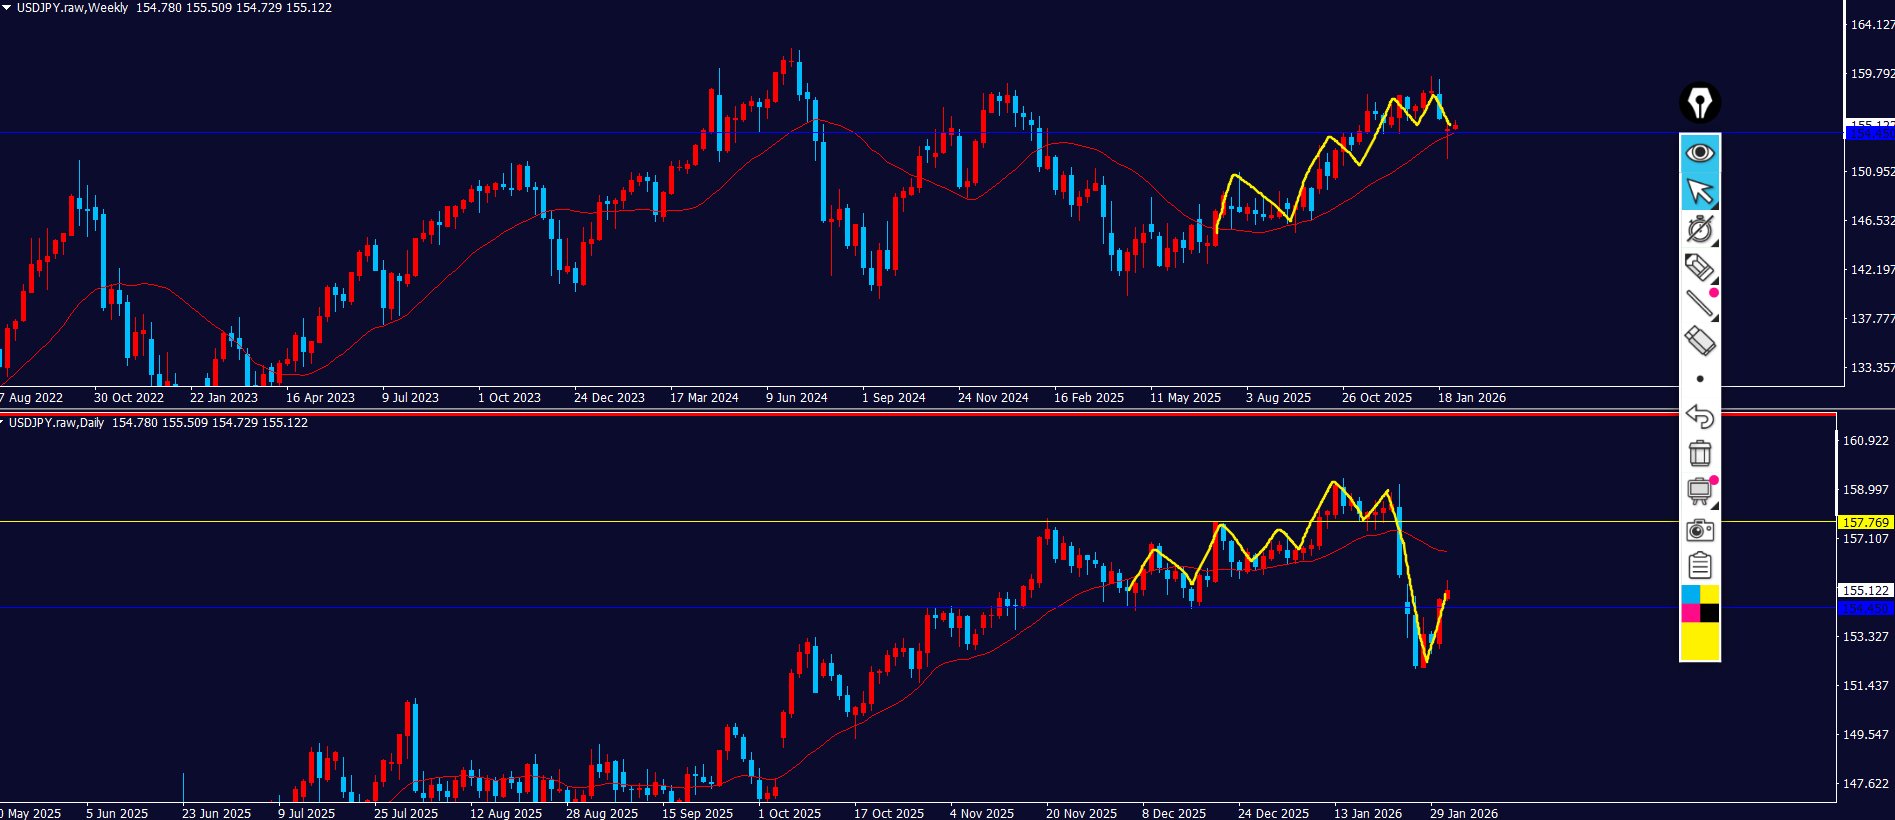The width and height of the screenshot is (1895, 820).
Task: Switch to the mouse cursor pointer mode
Action: click(x=1699, y=191)
